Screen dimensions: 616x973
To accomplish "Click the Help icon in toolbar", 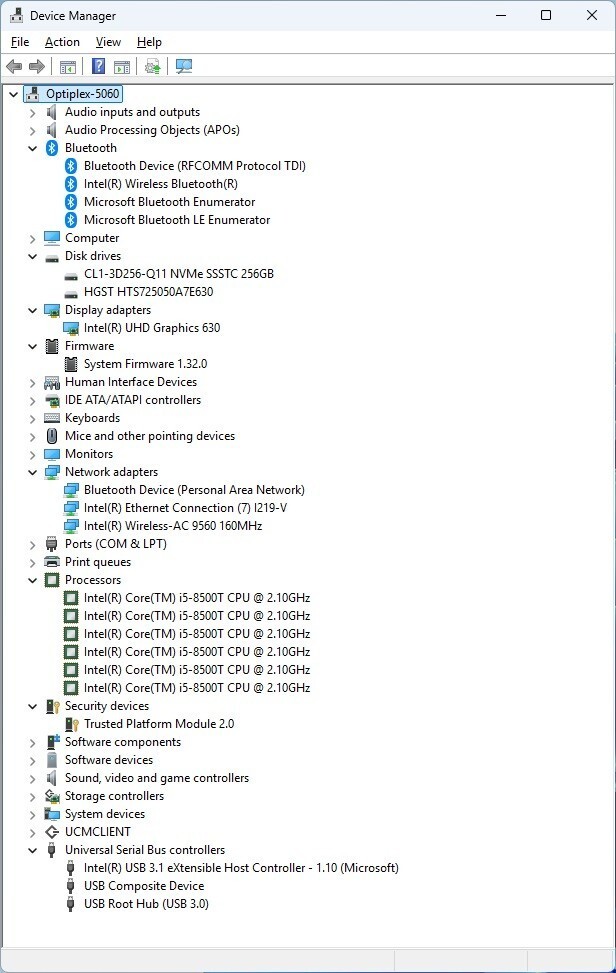I will [98, 67].
